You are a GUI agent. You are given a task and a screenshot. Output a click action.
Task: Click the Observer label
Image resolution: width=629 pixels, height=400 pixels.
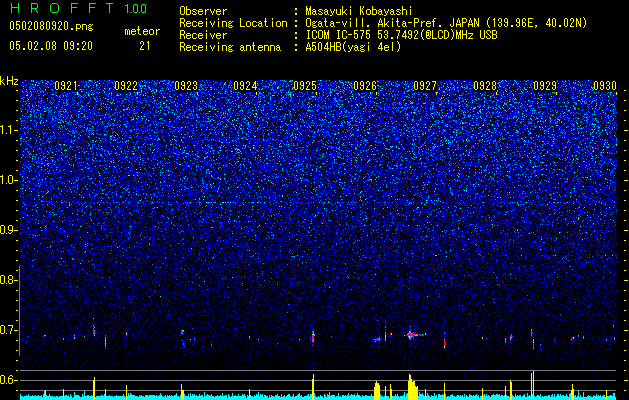203,11
